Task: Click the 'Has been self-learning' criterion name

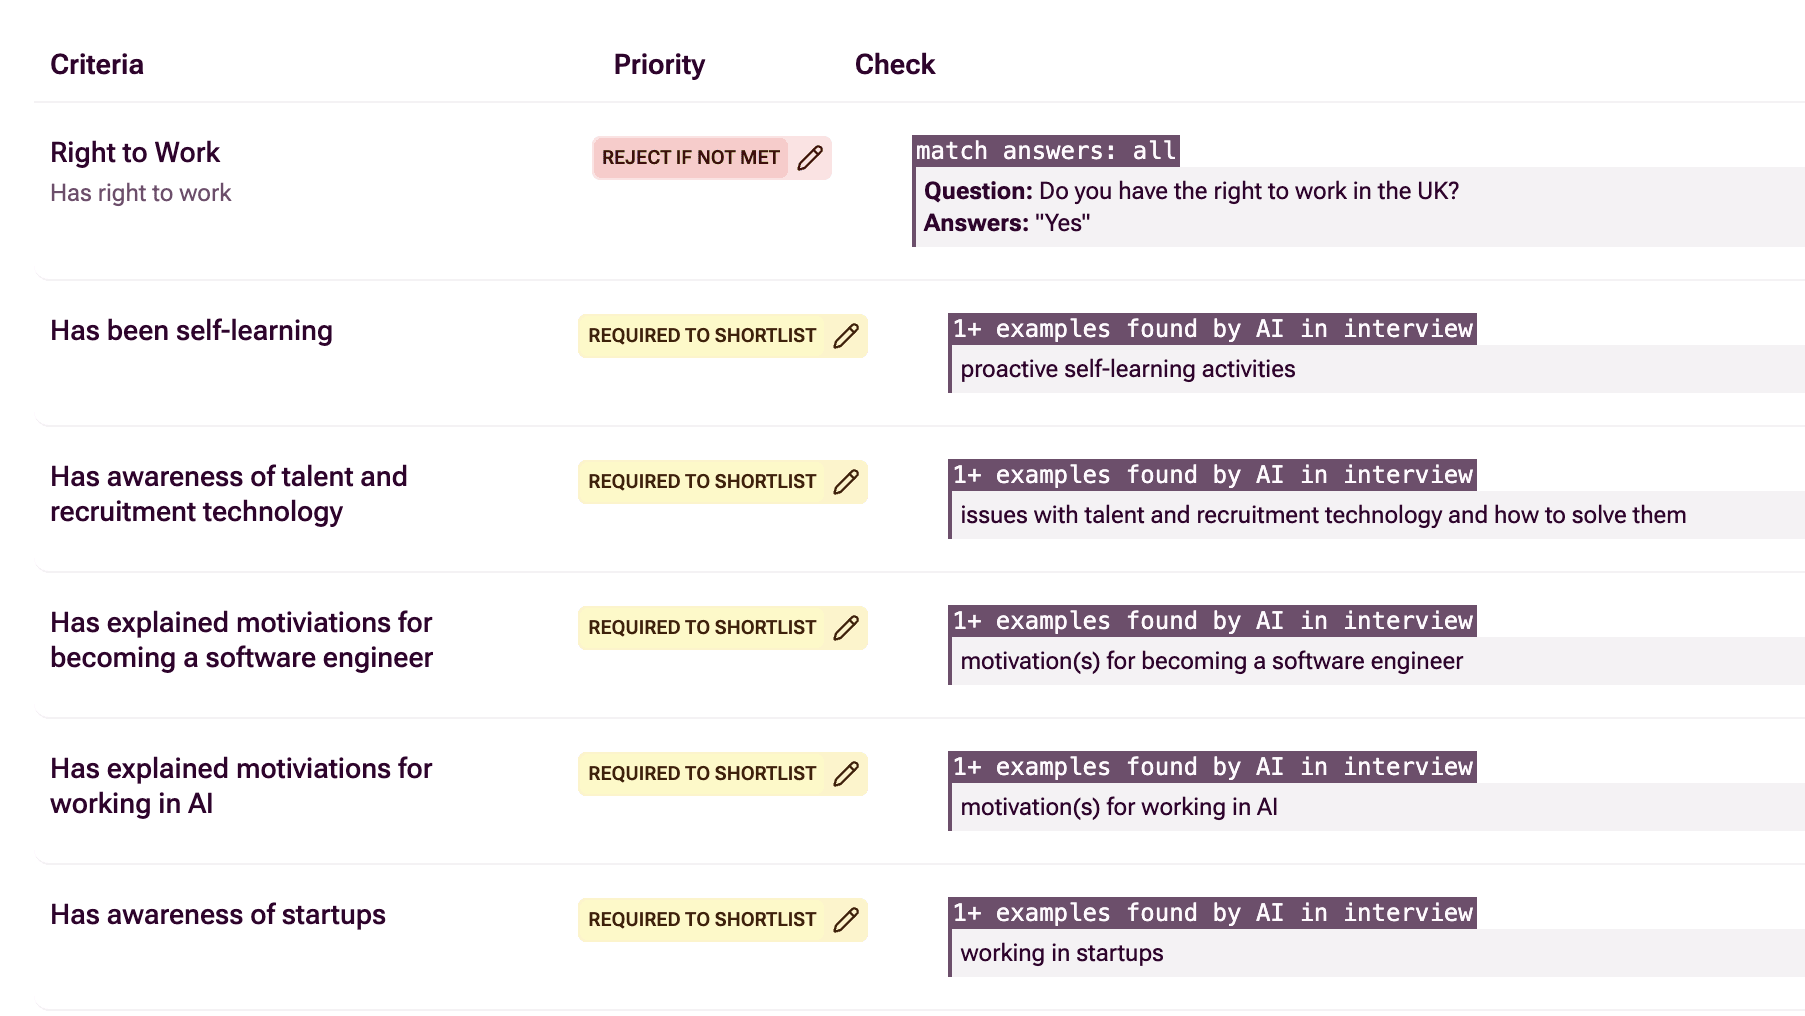Action: coord(191,331)
